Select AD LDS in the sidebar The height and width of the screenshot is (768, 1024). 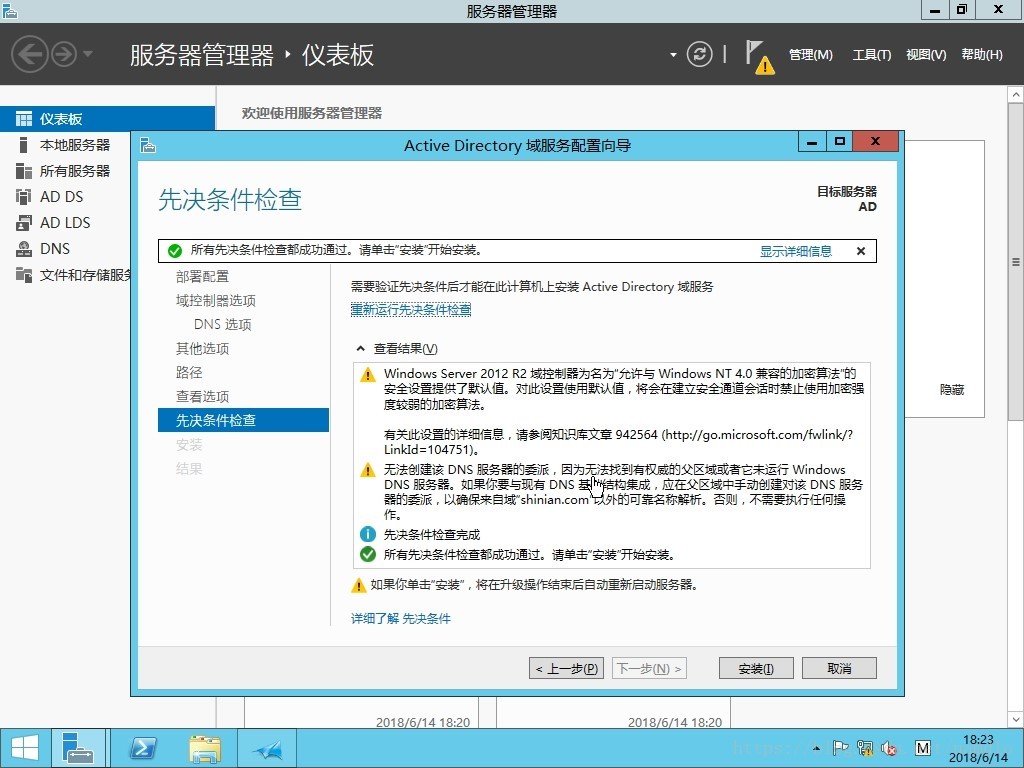click(65, 223)
